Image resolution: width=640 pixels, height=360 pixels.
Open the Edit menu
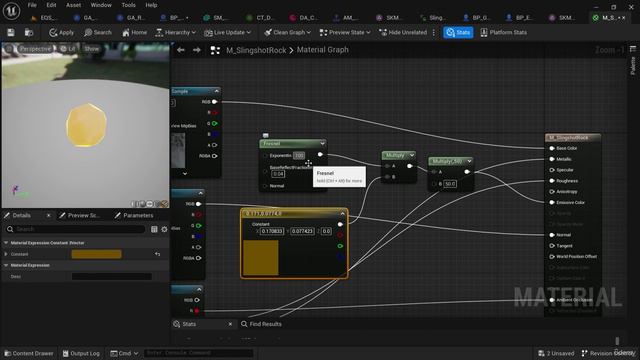click(x=51, y=5)
